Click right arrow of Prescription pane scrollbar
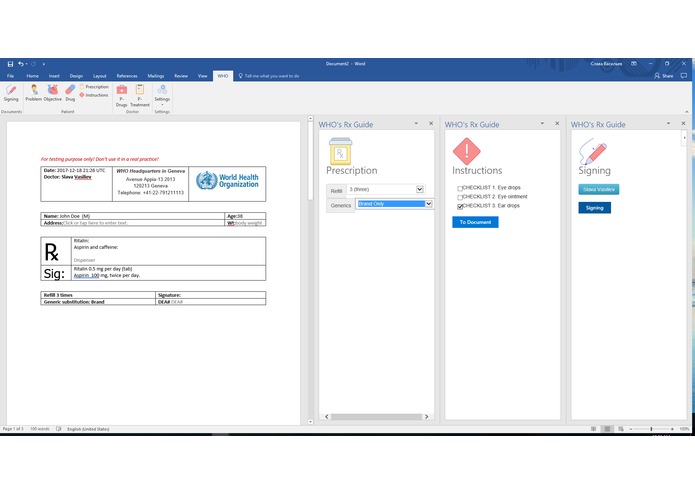The image size is (695, 494). point(426,416)
